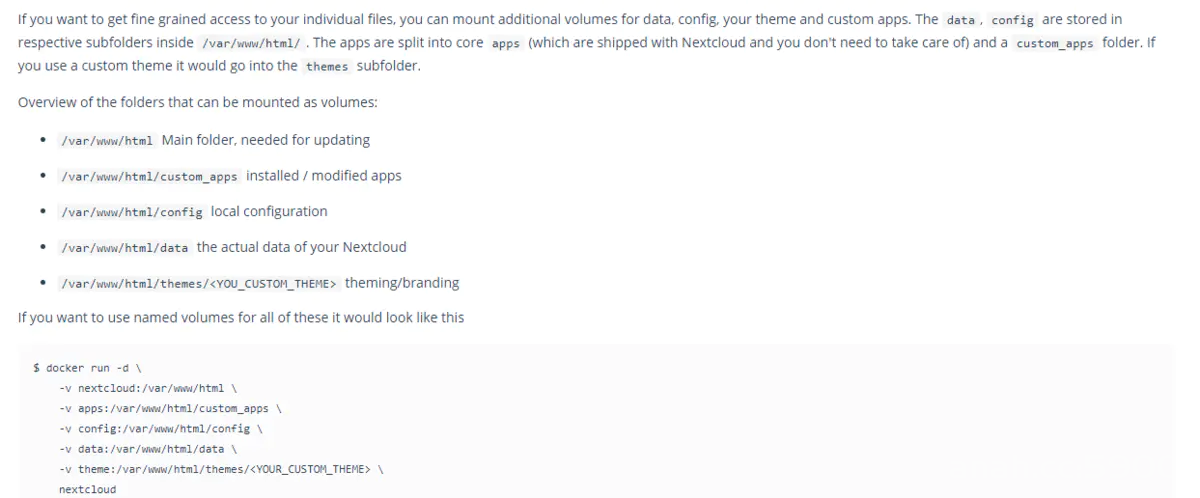The width and height of the screenshot is (1200, 498).
Task: Click the "/var/www/html/data" bullet path
Action: (125, 248)
